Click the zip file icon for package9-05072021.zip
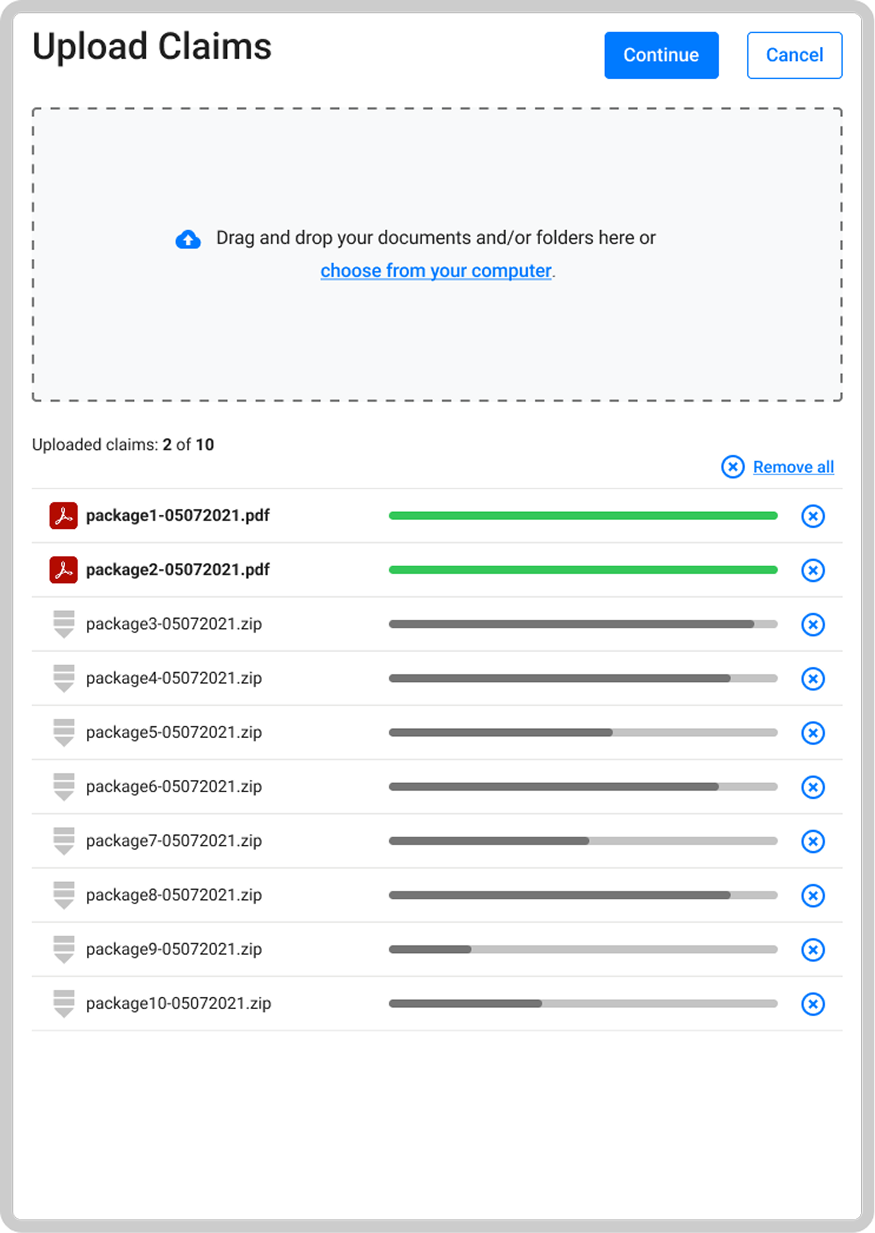Image resolution: width=875 pixels, height=1233 pixels. click(x=64, y=949)
